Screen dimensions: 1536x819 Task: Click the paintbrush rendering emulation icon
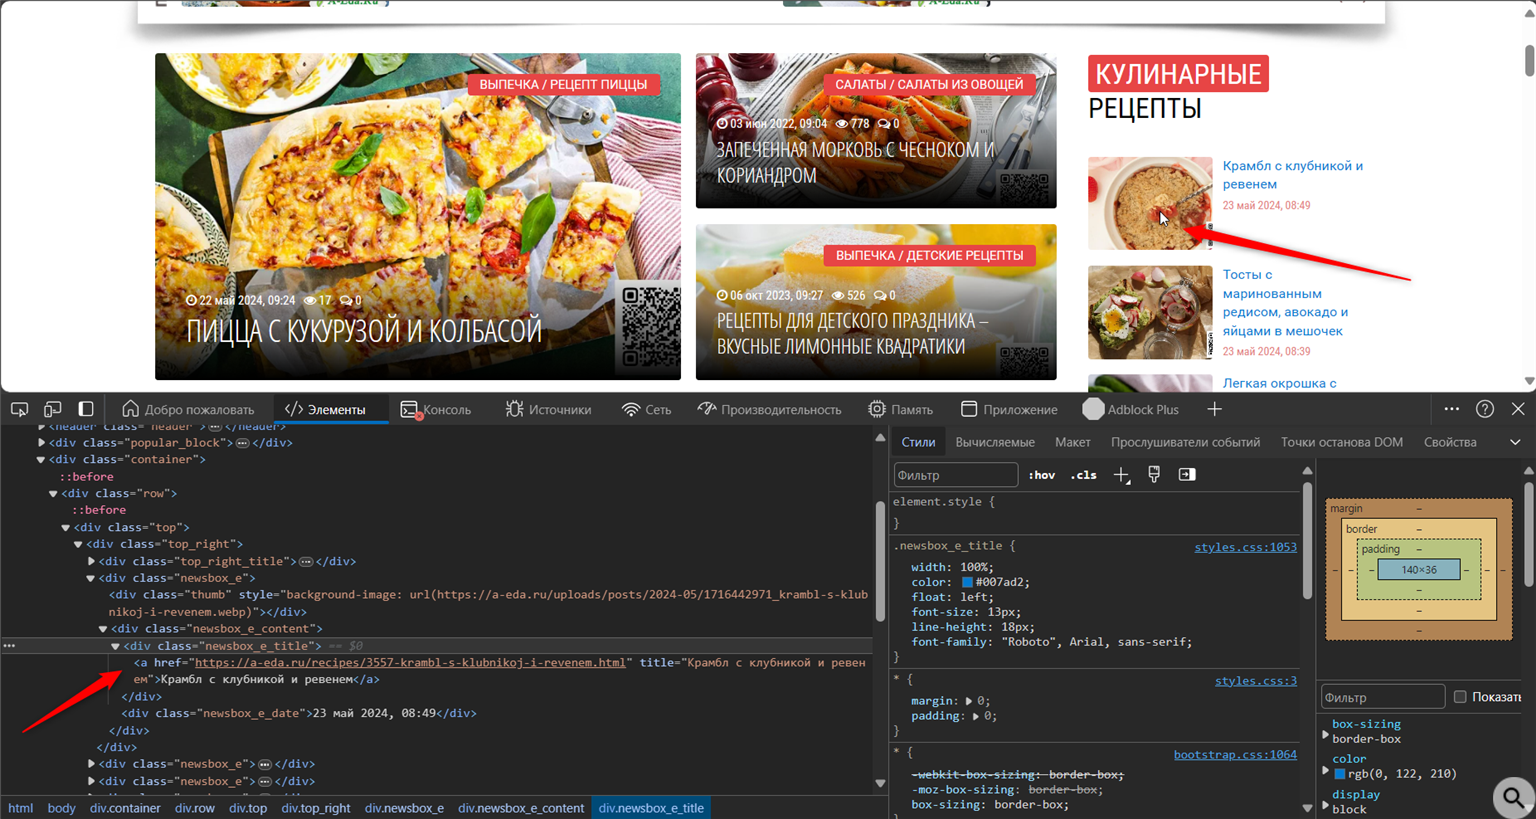(x=1154, y=475)
